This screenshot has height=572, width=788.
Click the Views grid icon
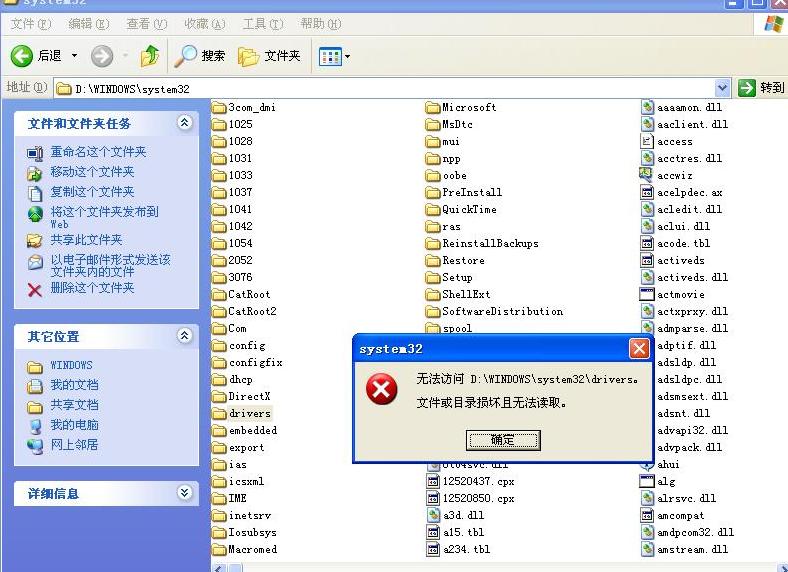click(x=330, y=56)
